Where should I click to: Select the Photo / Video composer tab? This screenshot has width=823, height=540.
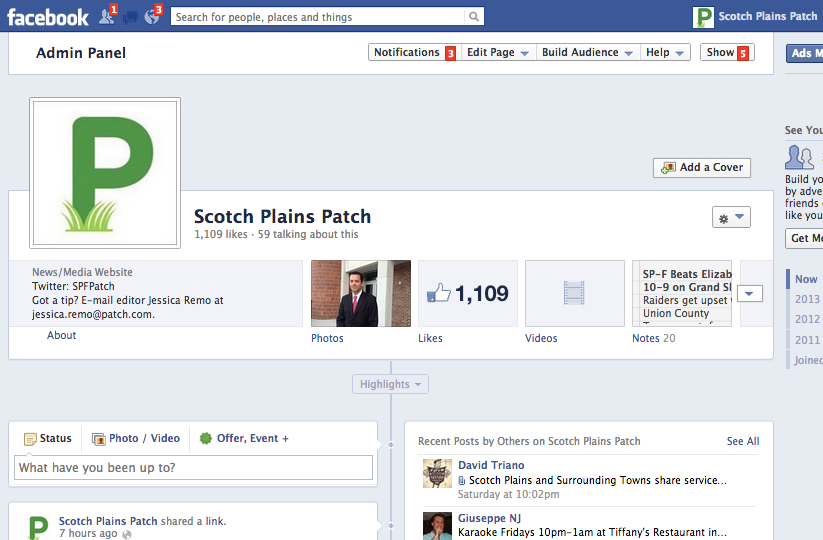136,438
